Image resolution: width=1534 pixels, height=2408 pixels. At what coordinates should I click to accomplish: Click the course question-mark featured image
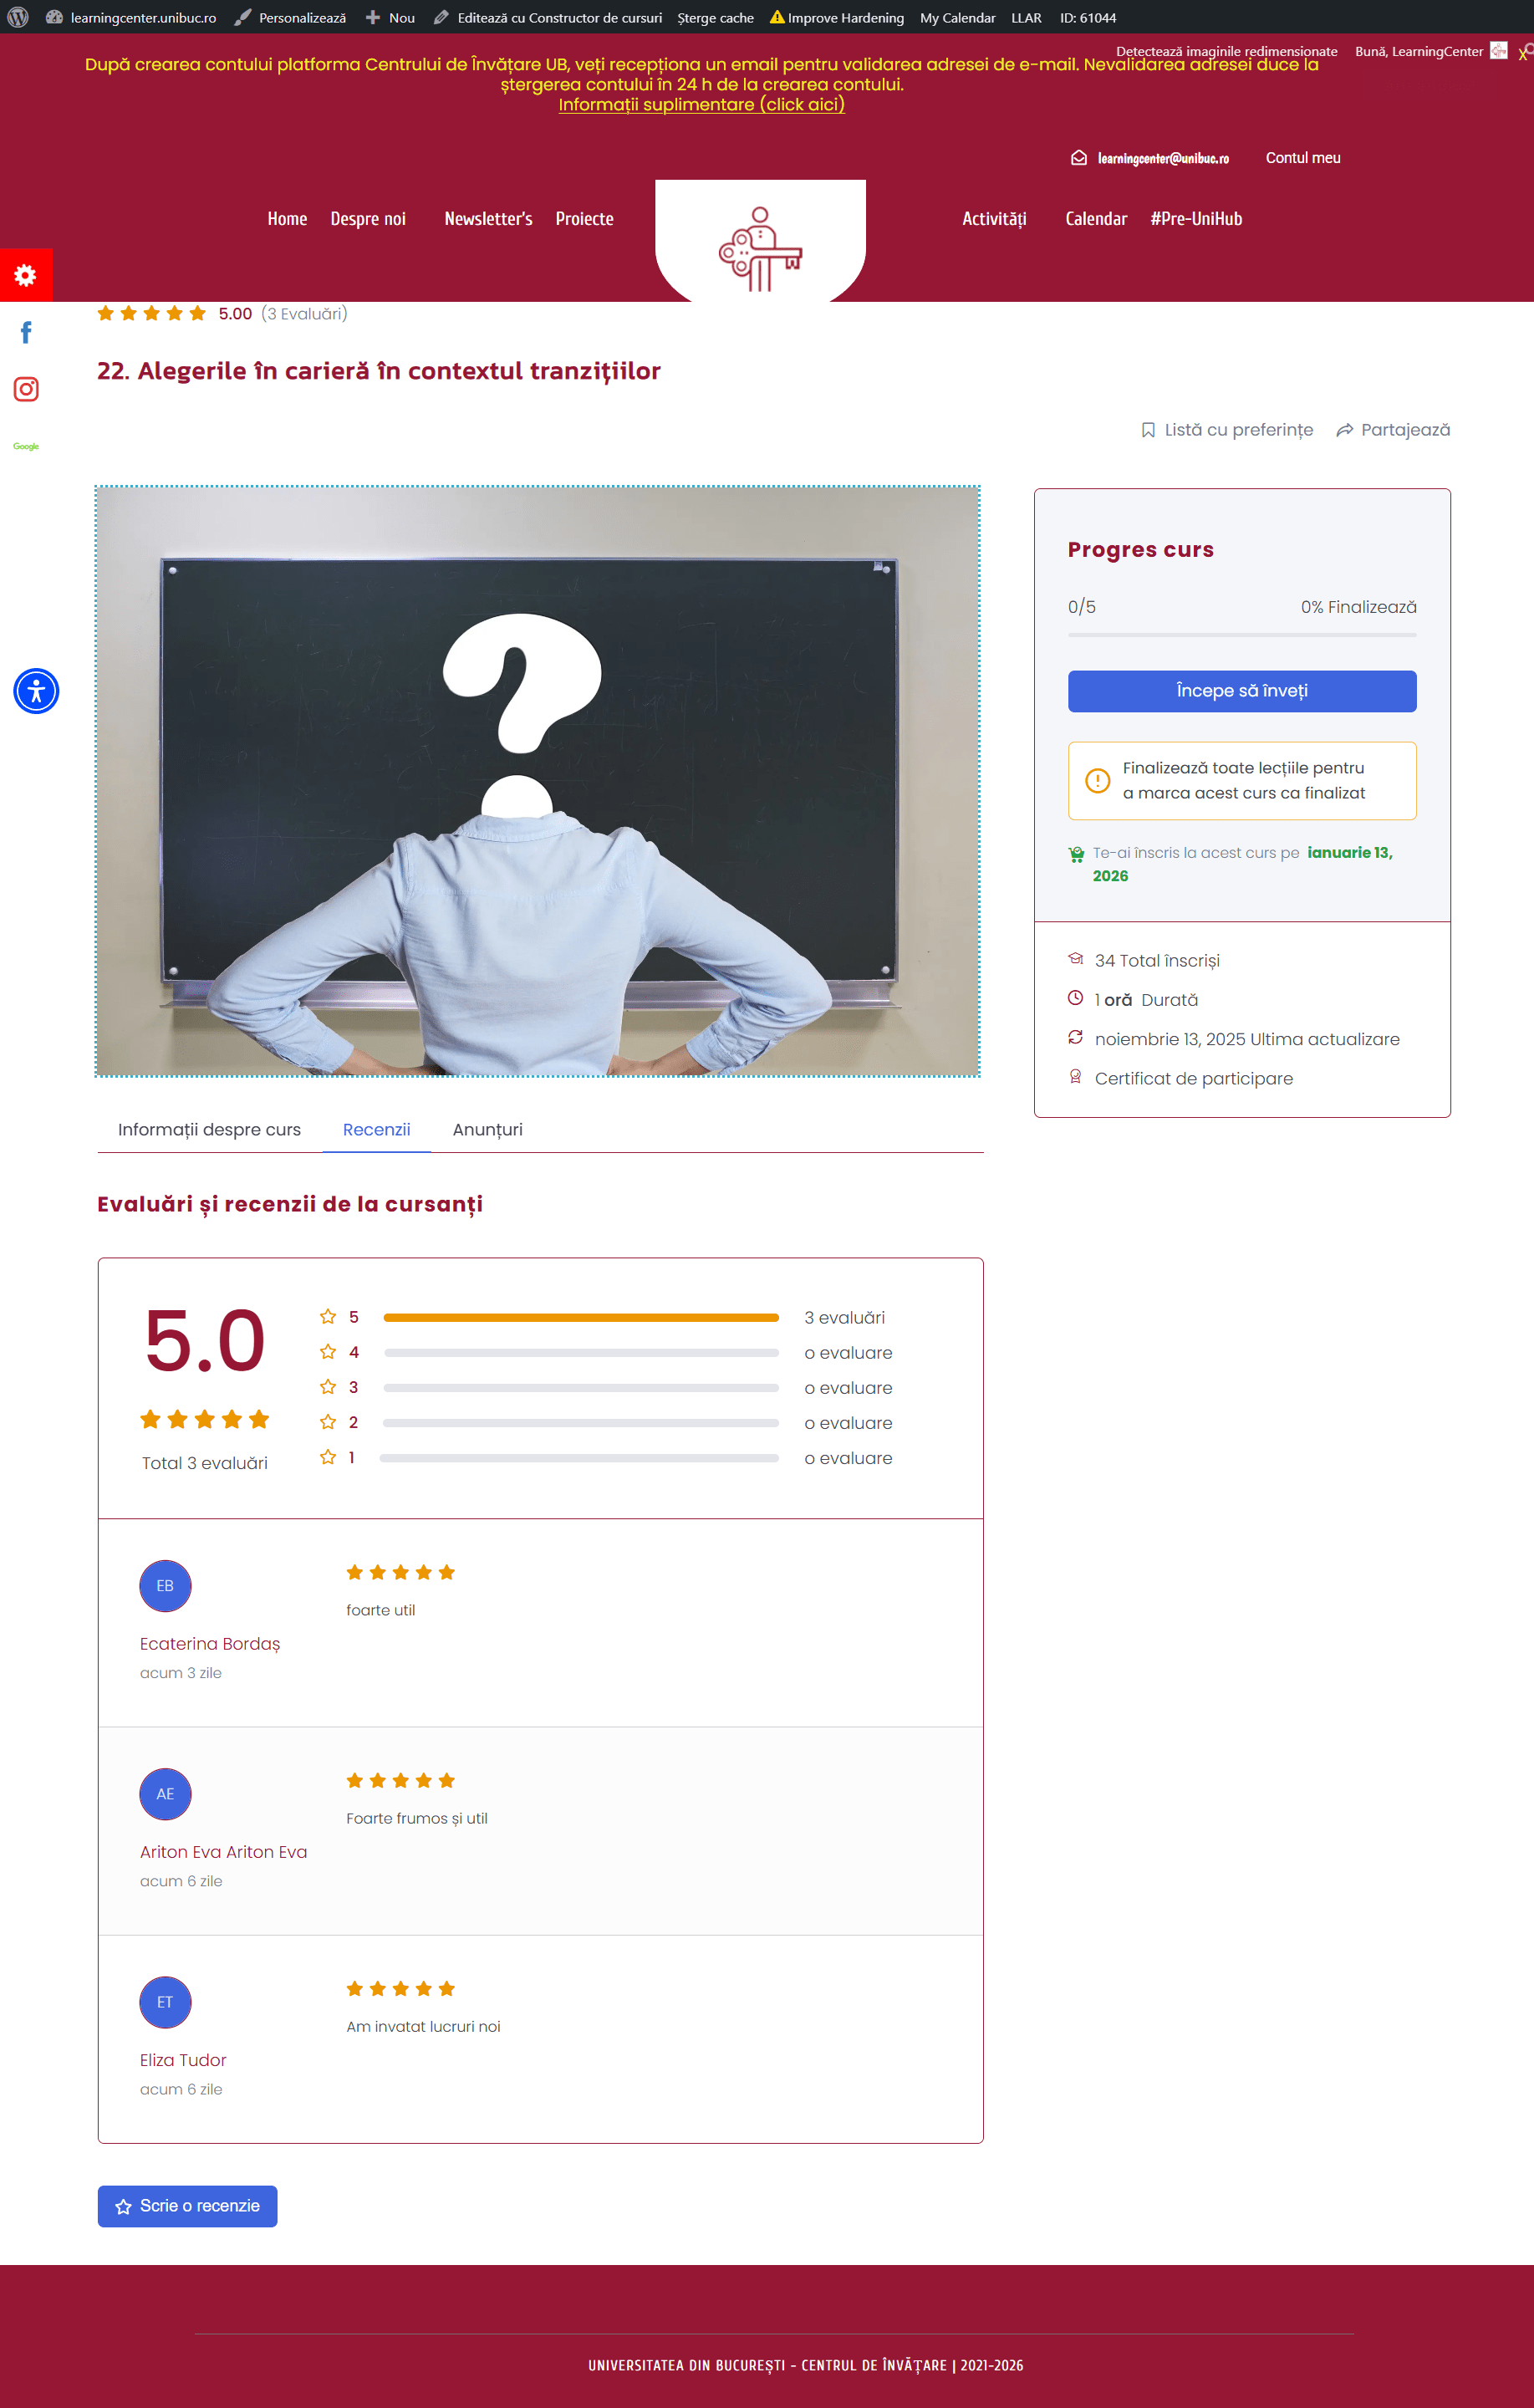tap(538, 781)
